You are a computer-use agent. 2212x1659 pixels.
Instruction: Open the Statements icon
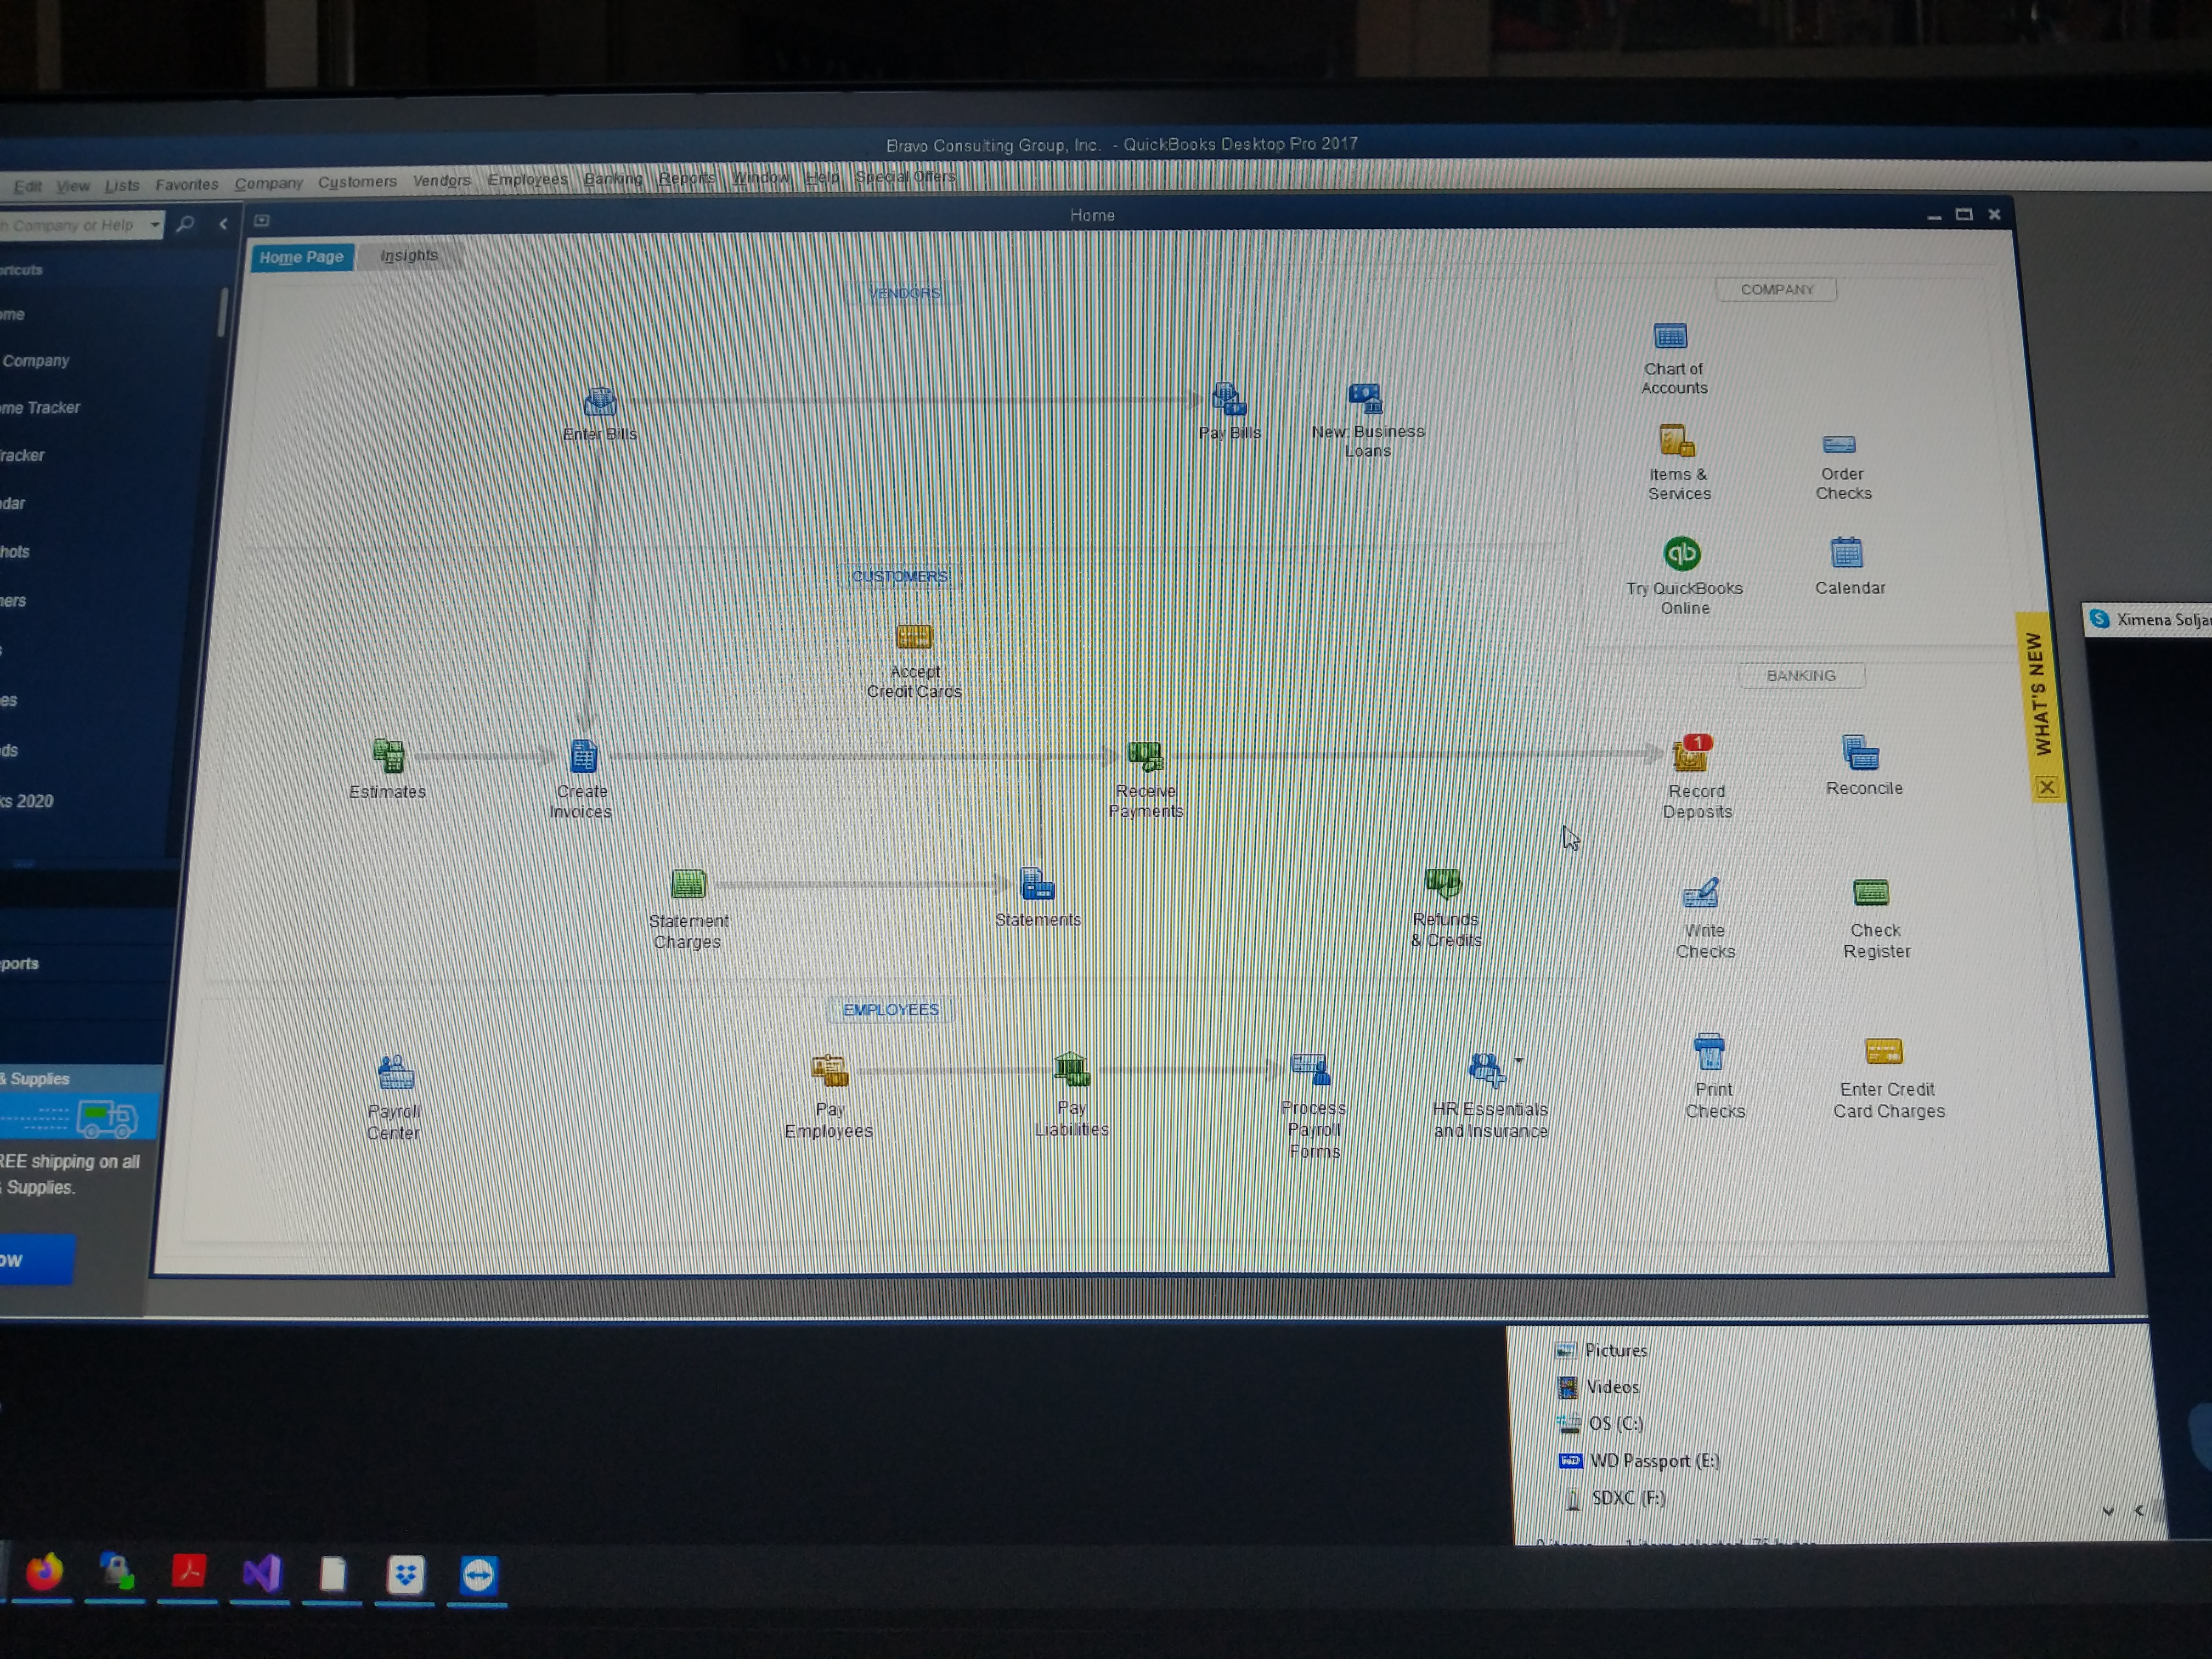pyautogui.click(x=1037, y=884)
